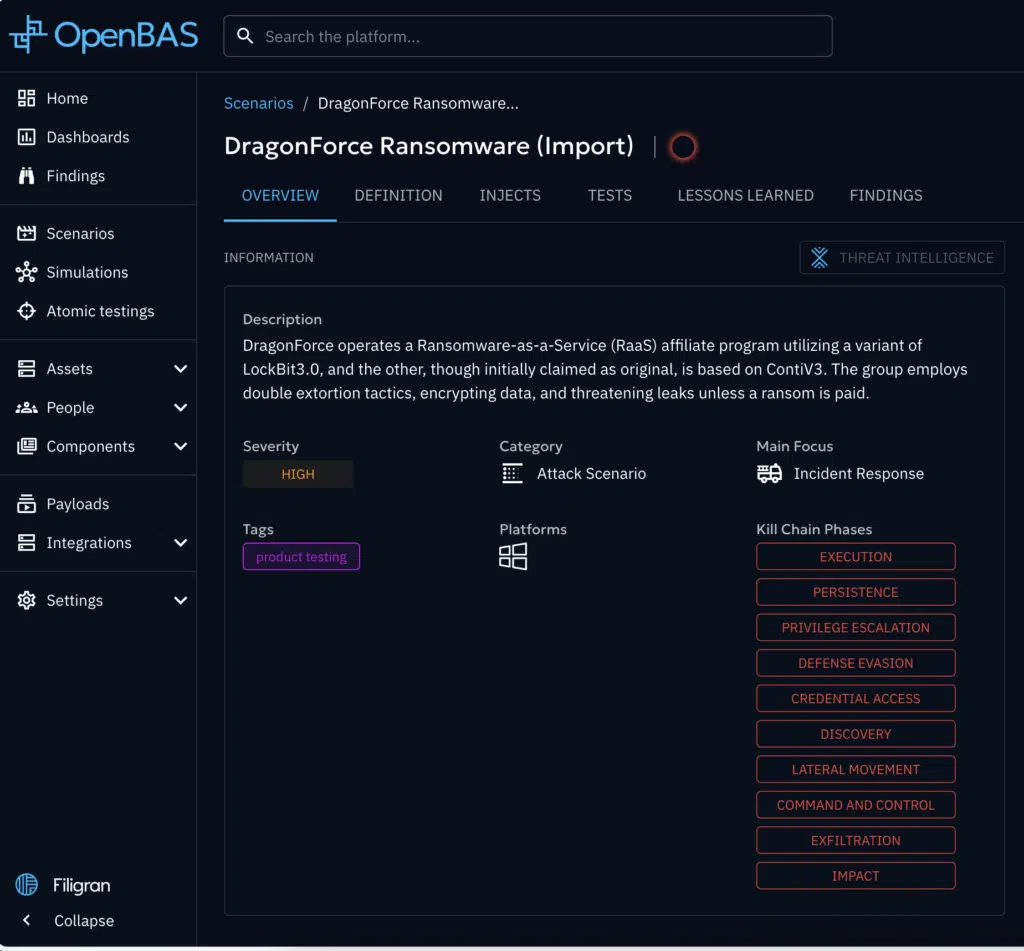The width and height of the screenshot is (1024, 951).
Task: Click the Atomic testings crosshair icon
Action: tap(27, 311)
